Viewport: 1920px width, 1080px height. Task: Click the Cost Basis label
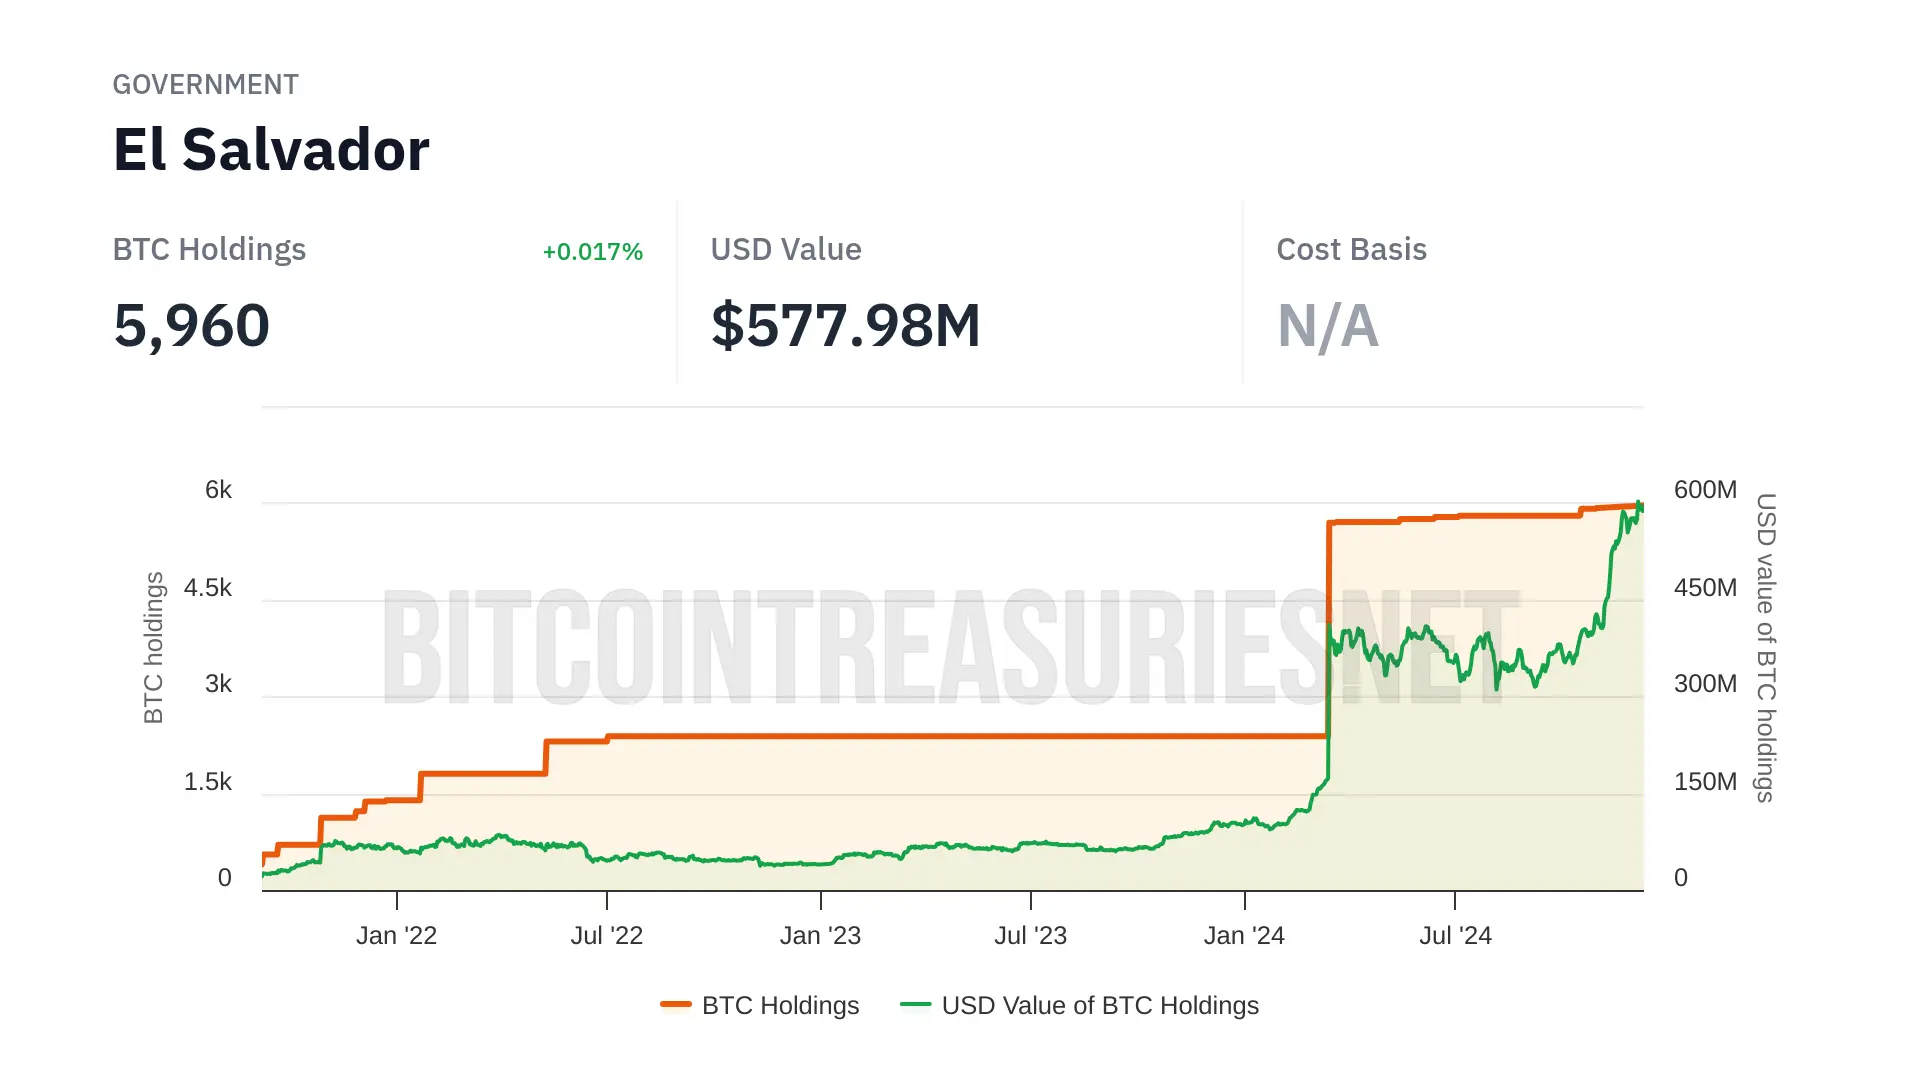(1351, 249)
